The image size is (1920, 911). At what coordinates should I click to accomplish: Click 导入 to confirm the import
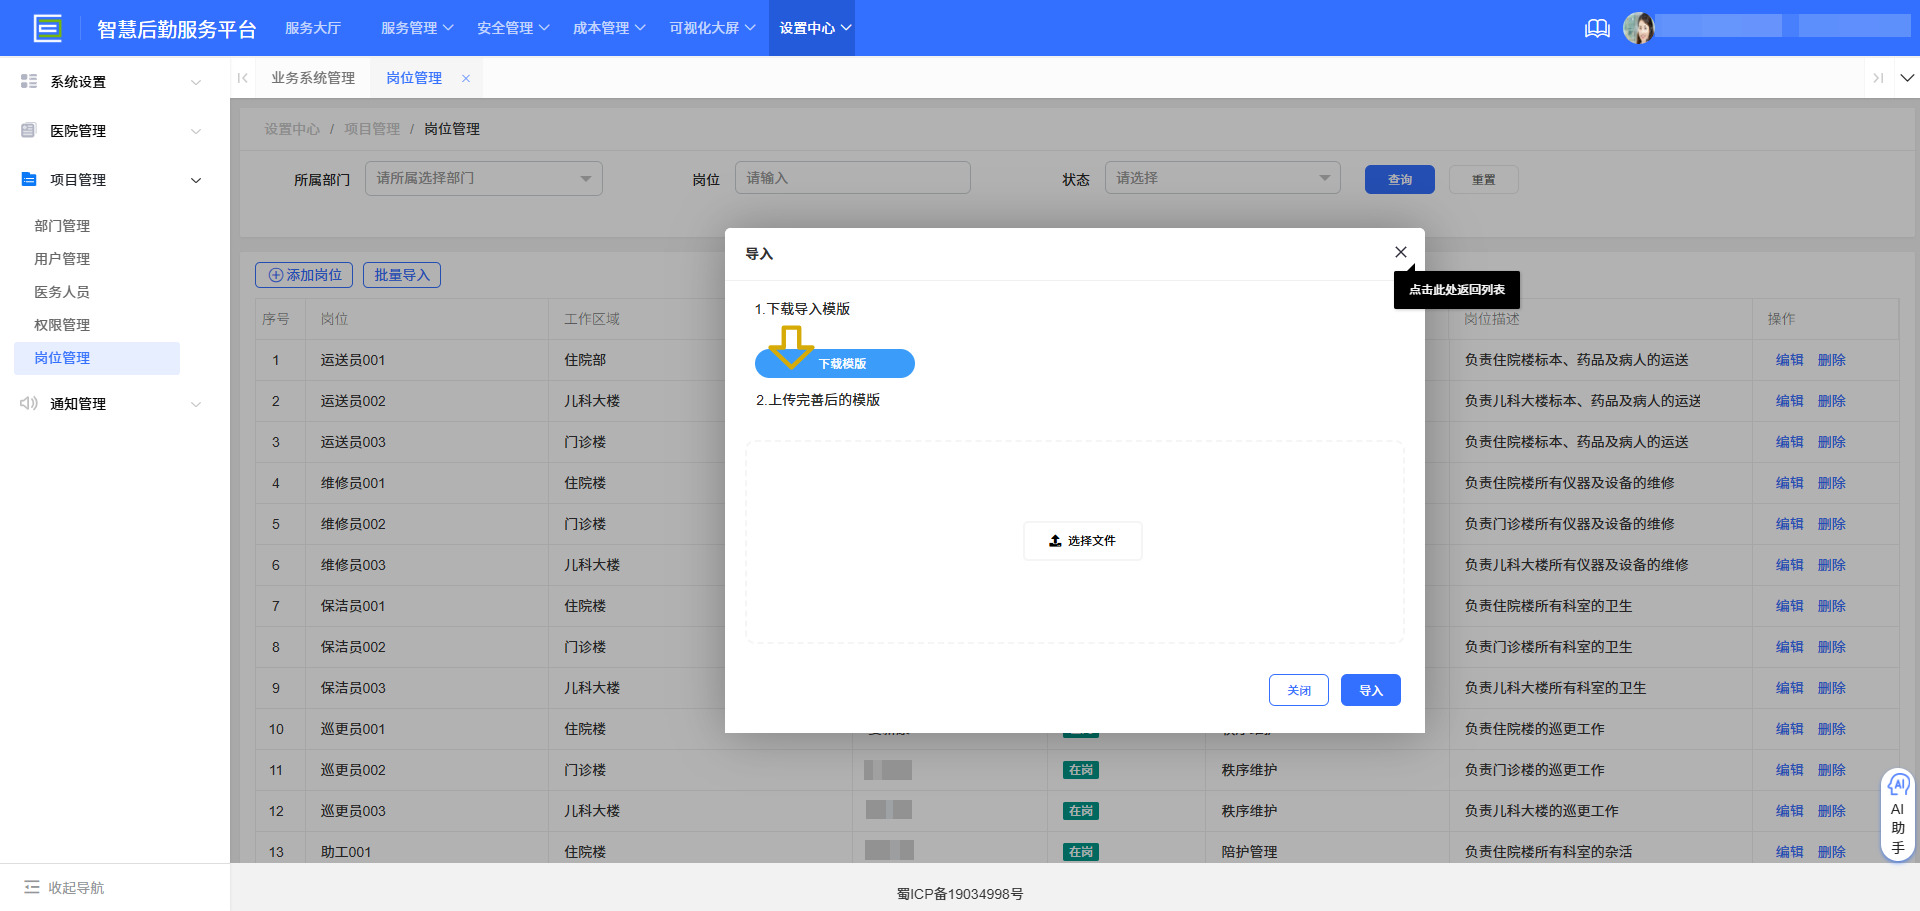(x=1370, y=690)
